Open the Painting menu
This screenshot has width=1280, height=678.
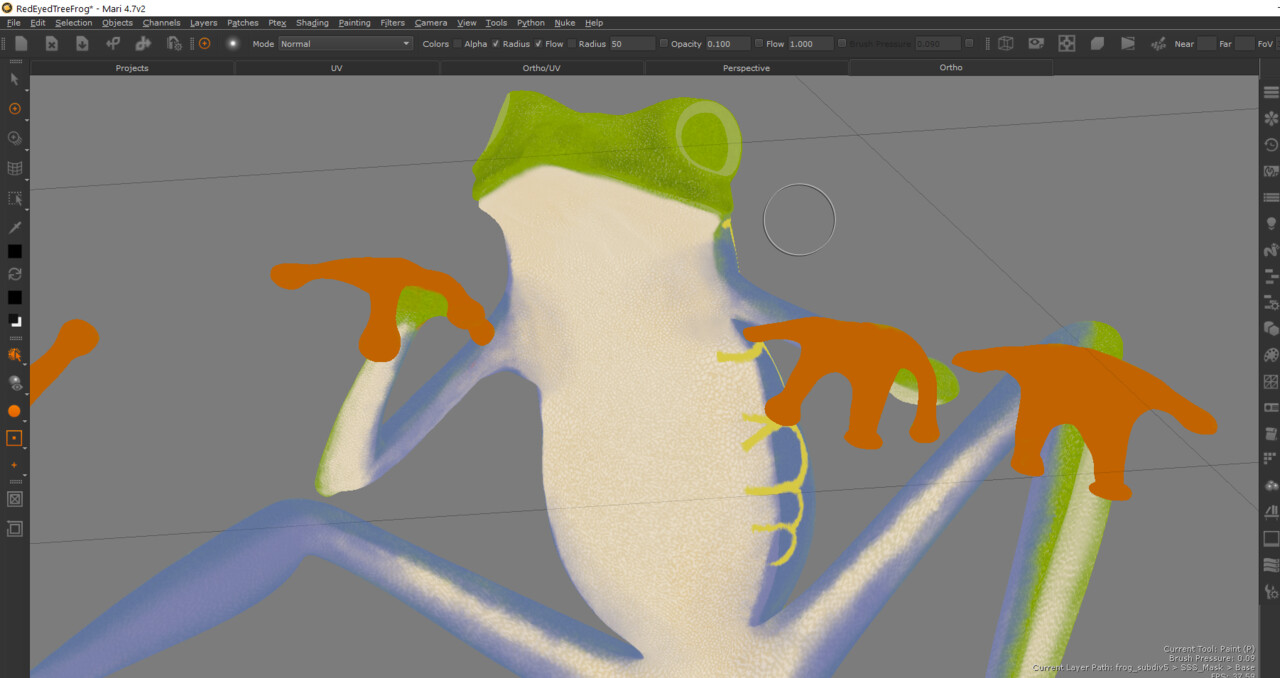click(354, 23)
